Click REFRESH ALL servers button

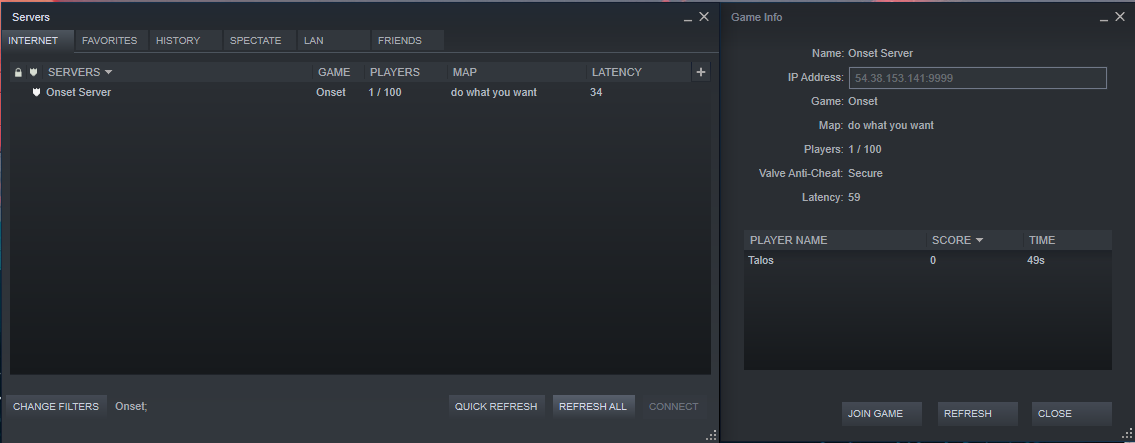point(594,407)
